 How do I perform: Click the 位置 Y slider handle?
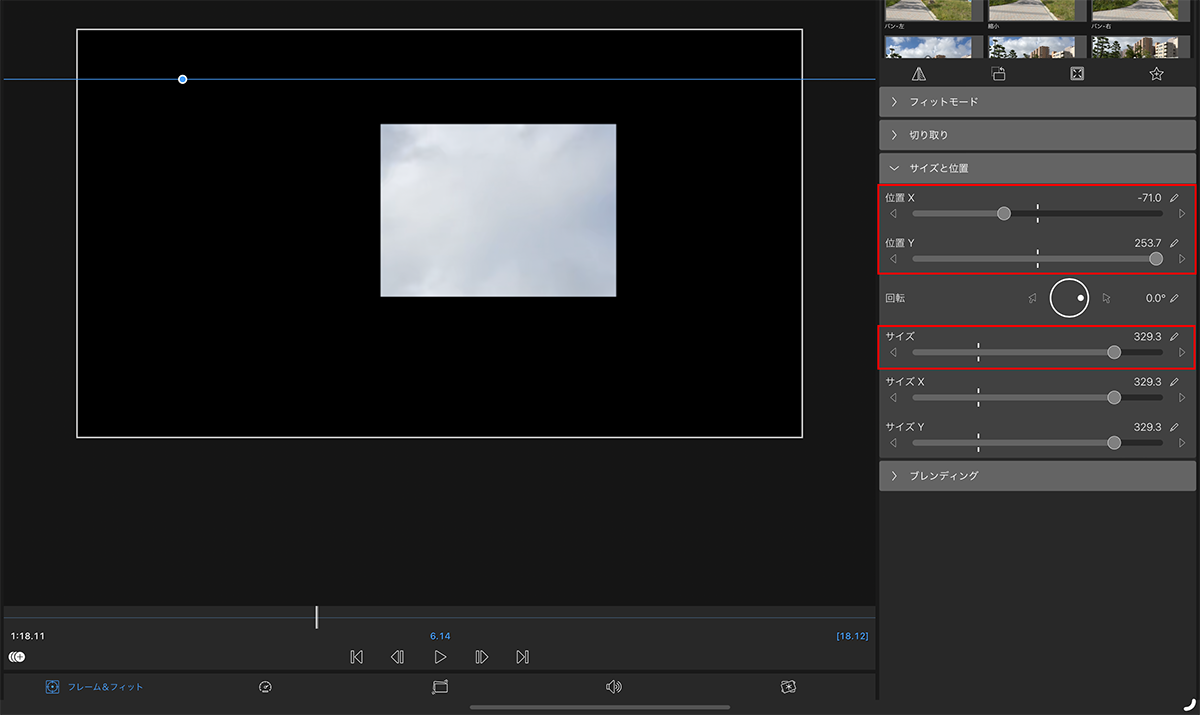(x=1156, y=259)
